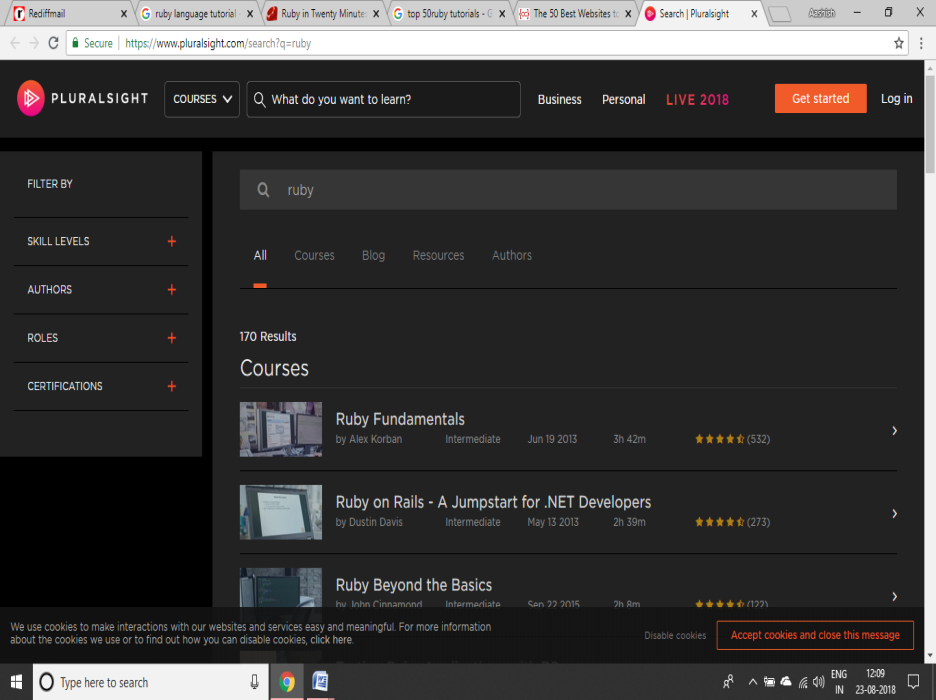Click the browser Forward arrow
Screen dimensions: 936x700
click(34, 43)
